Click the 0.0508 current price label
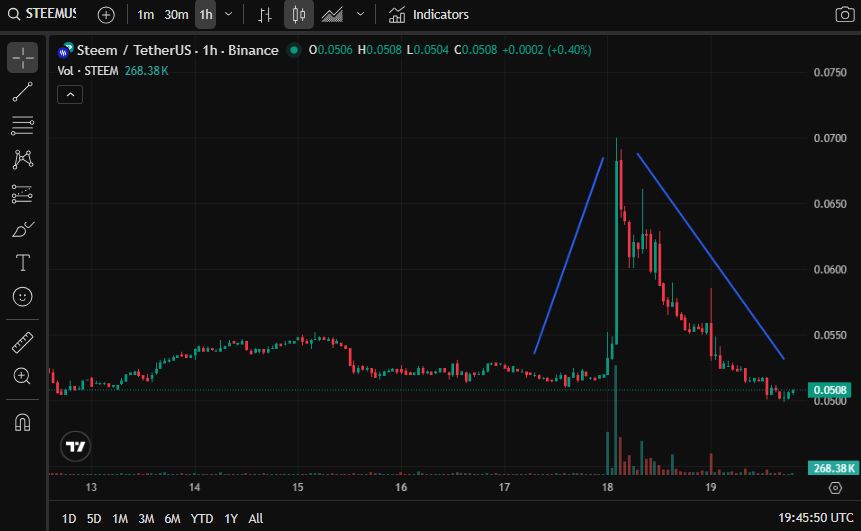Image resolution: width=861 pixels, height=531 pixels. [x=830, y=390]
